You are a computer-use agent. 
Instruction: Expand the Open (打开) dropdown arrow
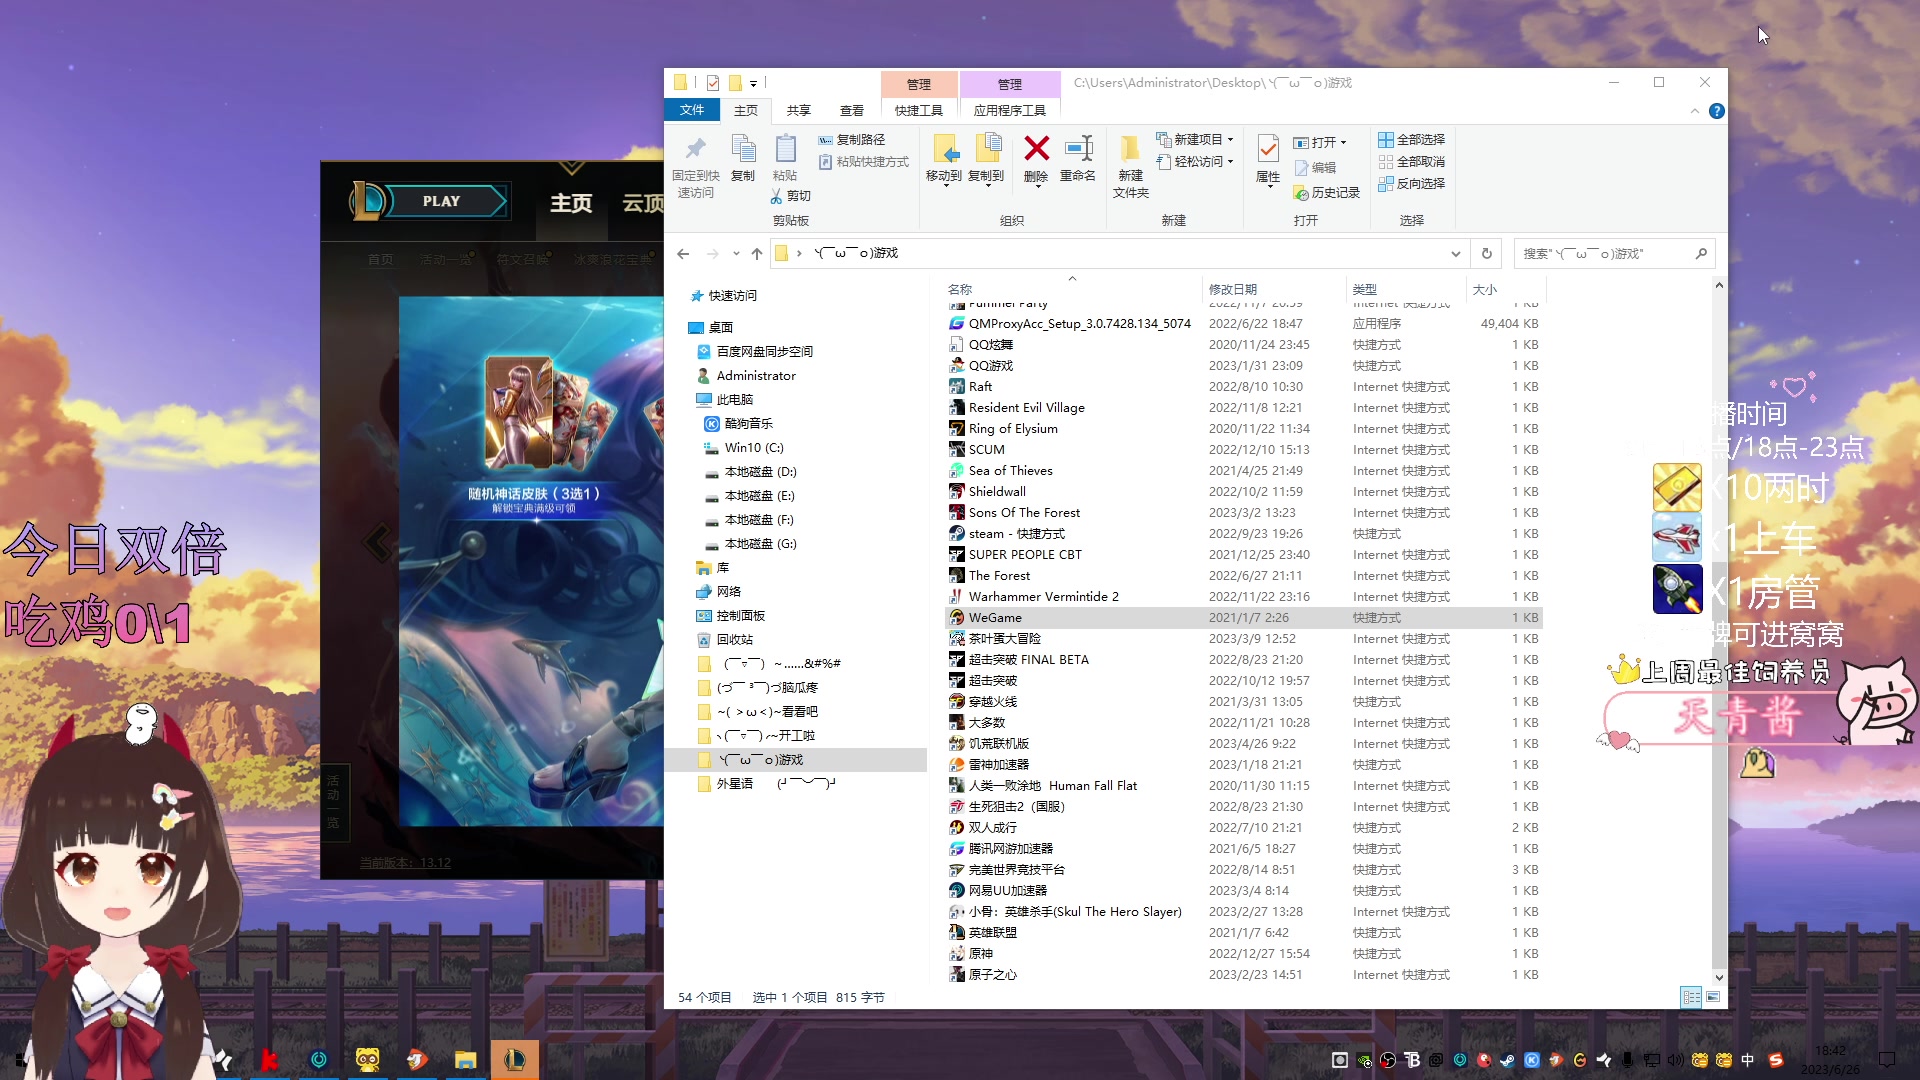pyautogui.click(x=1343, y=143)
